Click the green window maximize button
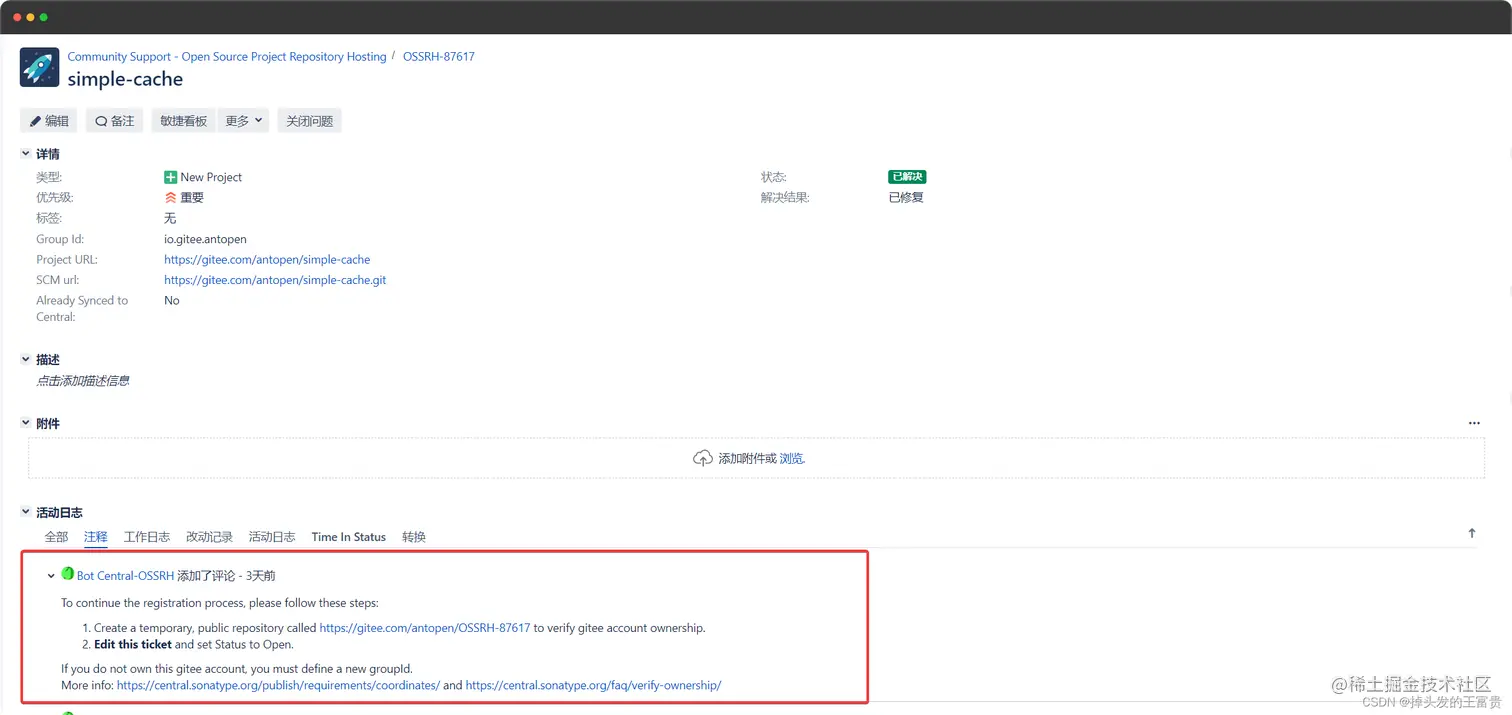 click(x=43, y=17)
